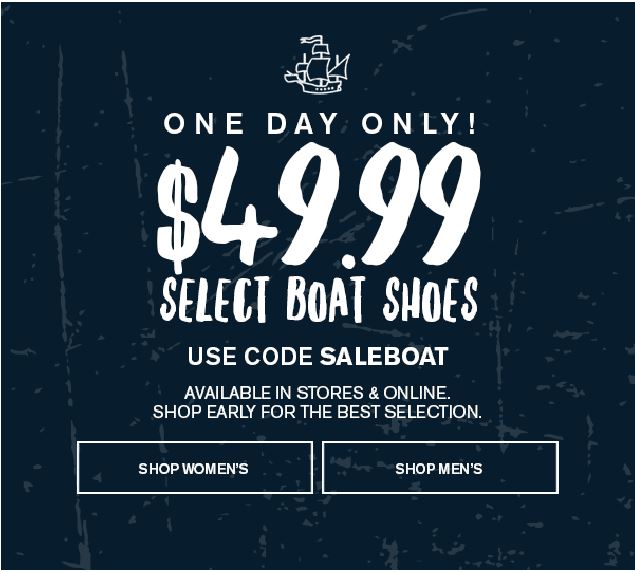Click the word ONLINE in the availability line
Screen dimensions: 635x572
click(x=418, y=392)
